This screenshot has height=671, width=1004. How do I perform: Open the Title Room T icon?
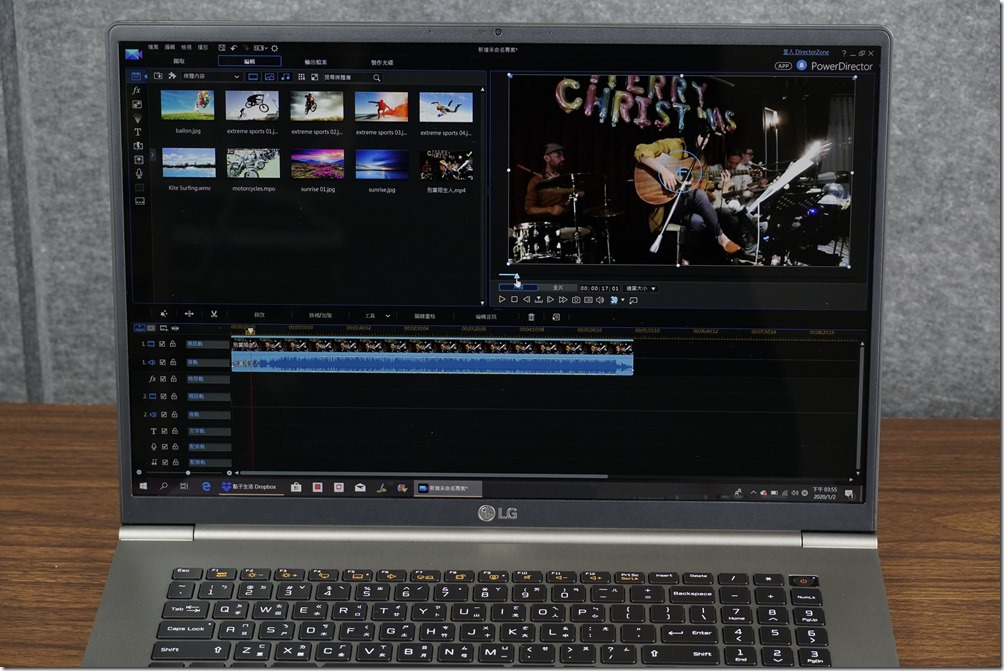point(138,132)
